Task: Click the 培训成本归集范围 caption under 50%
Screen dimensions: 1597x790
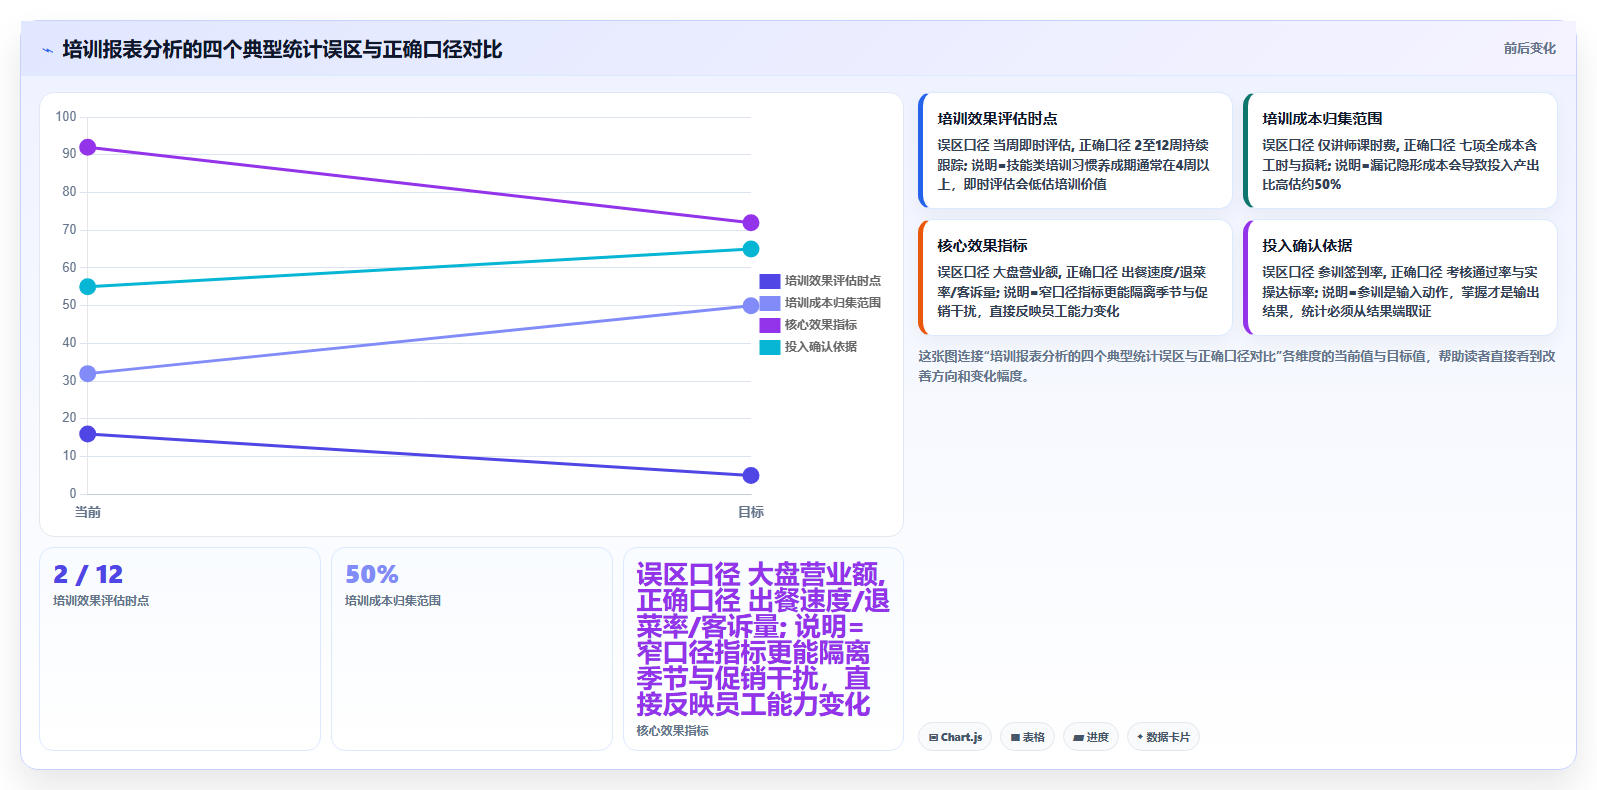Action: click(x=393, y=601)
